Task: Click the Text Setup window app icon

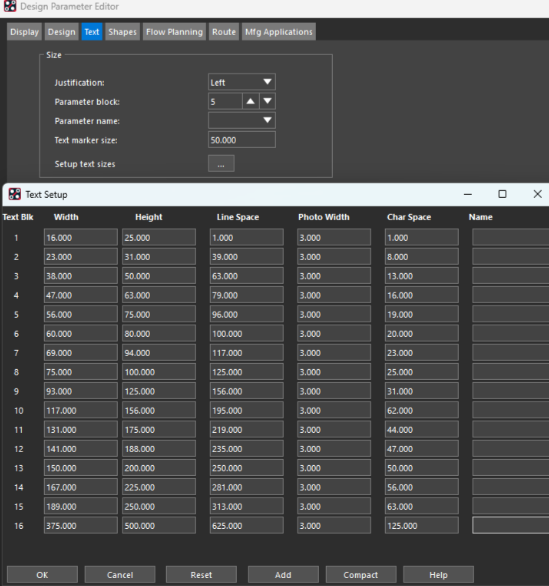Action: (x=15, y=194)
